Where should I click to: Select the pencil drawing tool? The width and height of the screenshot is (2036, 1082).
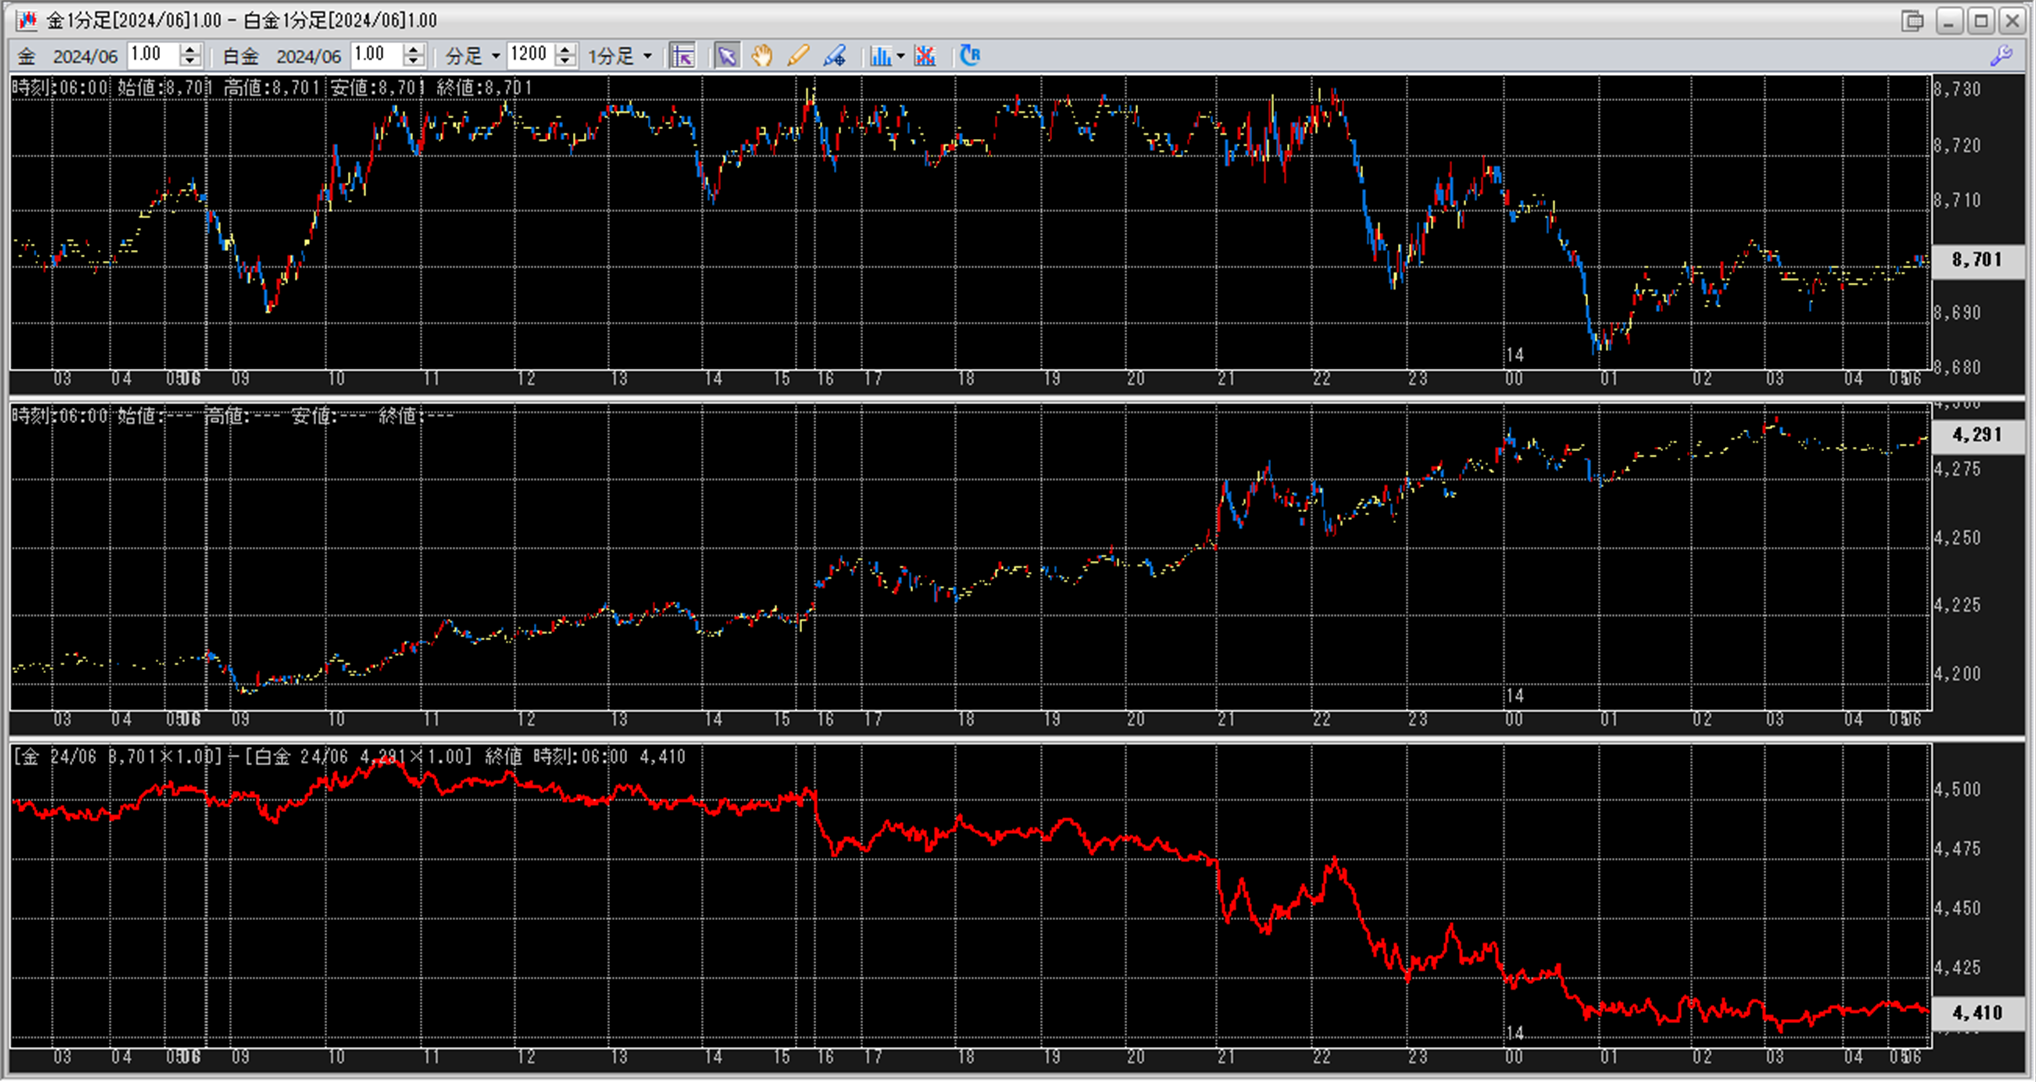pyautogui.click(x=798, y=56)
